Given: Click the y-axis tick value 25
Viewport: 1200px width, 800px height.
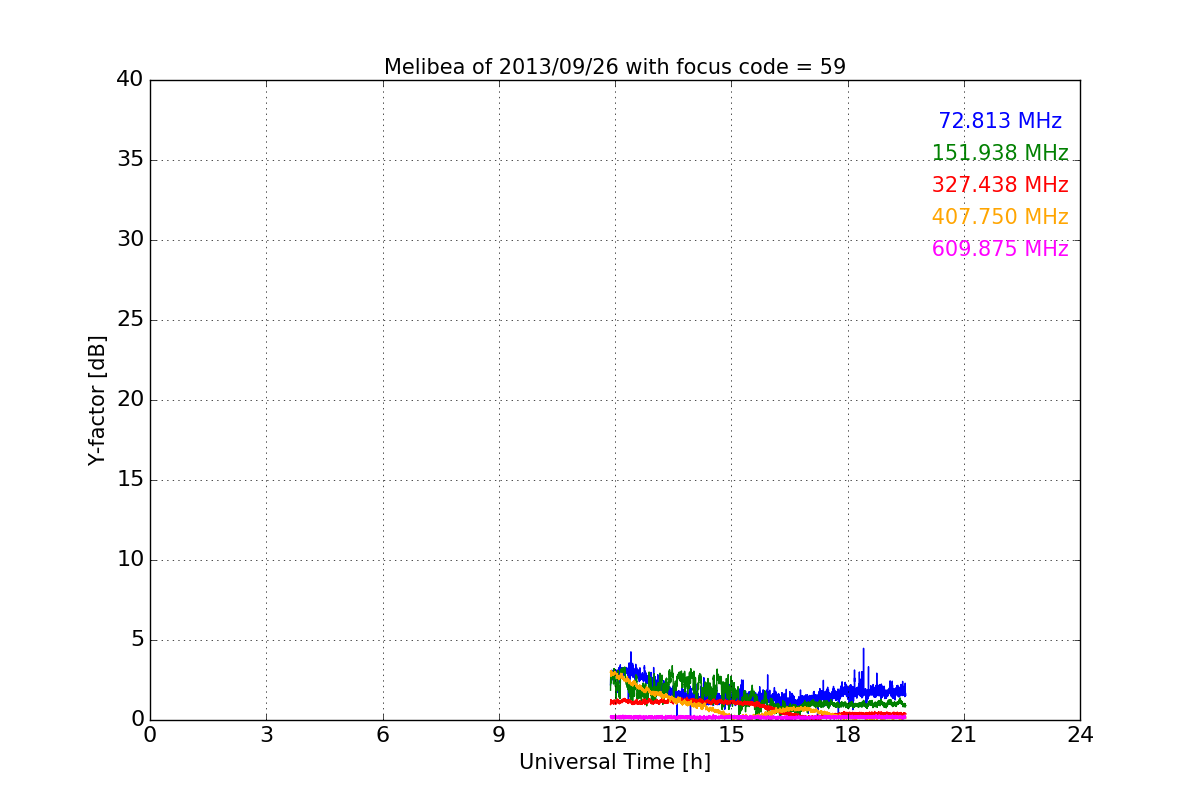Looking at the screenshot, I should pos(130,320).
